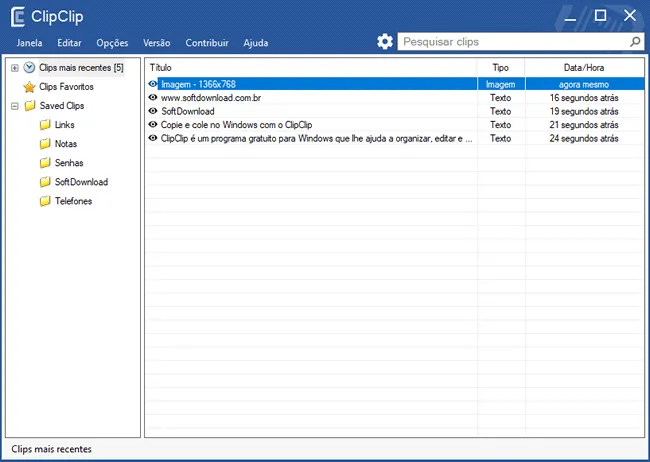Open the Opções menu
This screenshot has width=650, height=462.
coord(112,43)
